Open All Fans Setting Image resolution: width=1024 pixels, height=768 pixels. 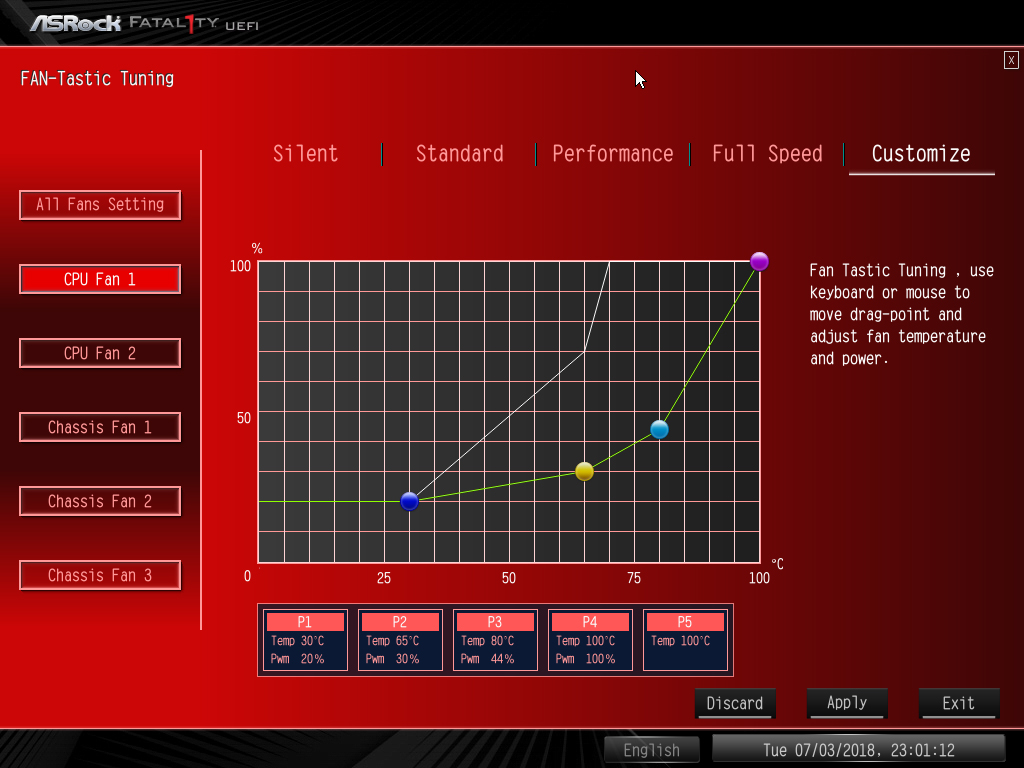(x=100, y=205)
